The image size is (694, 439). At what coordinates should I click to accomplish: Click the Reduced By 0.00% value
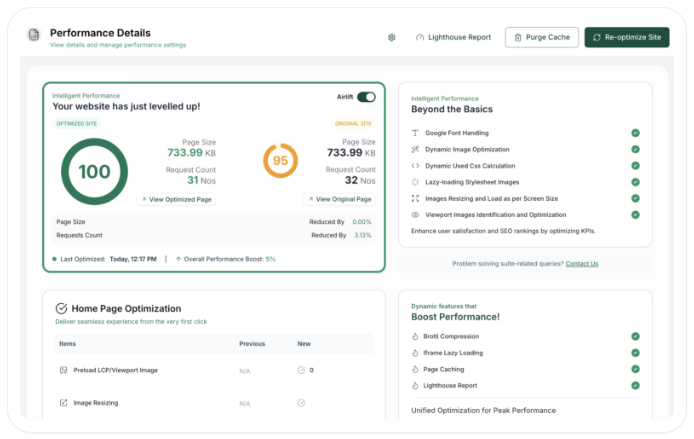tap(362, 222)
